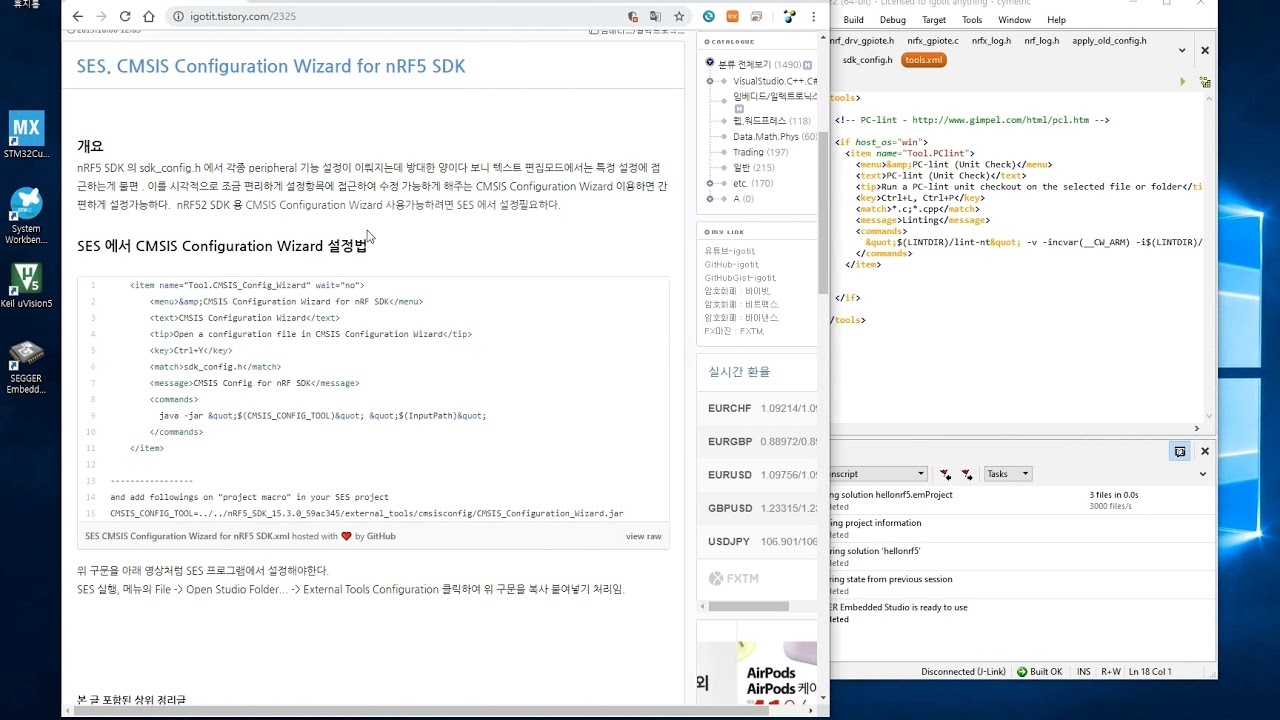Click the horizontal scrollbar under the FXTM widget
Viewport: 1280px width, 720px height.
click(x=749, y=606)
